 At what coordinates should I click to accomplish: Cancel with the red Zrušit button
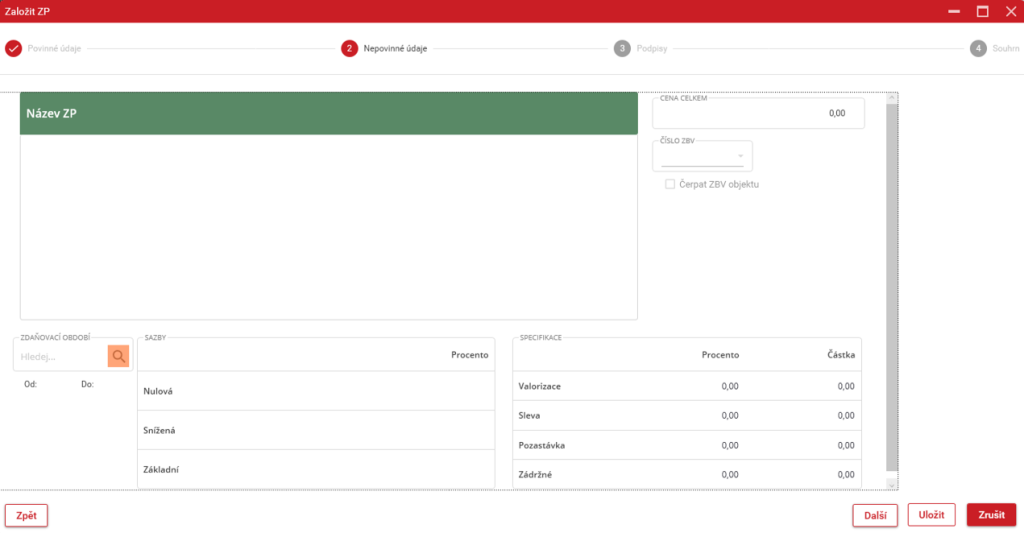[x=991, y=514]
